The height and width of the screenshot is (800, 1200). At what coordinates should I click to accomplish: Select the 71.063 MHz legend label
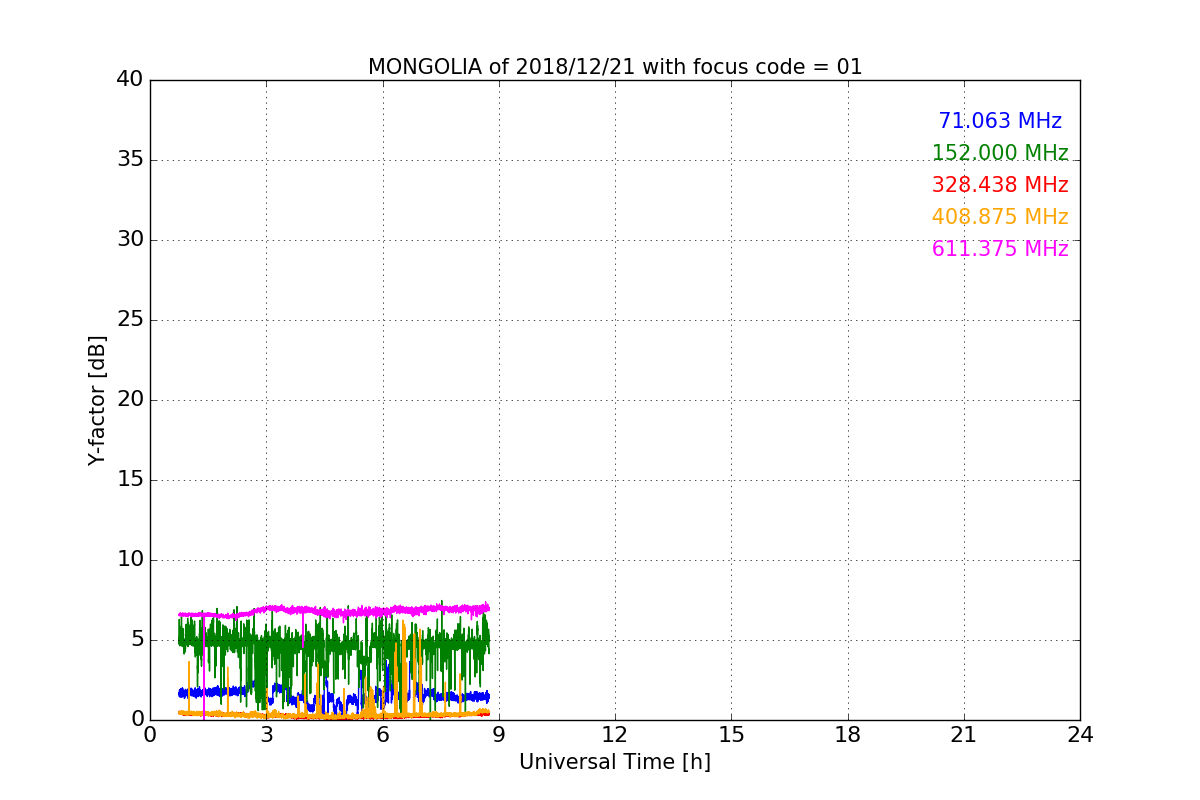pyautogui.click(x=1000, y=121)
